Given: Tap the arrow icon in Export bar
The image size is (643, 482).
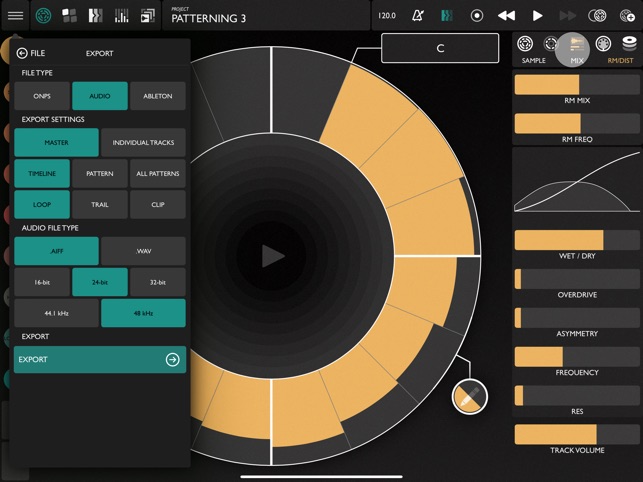Looking at the screenshot, I should (173, 359).
